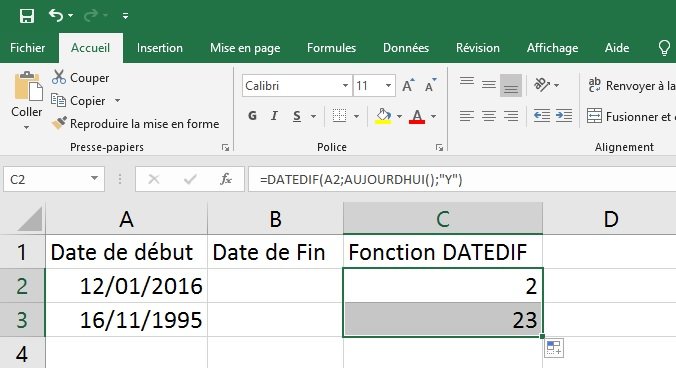Open underline style dropdown arrow

pyautogui.click(x=313, y=116)
